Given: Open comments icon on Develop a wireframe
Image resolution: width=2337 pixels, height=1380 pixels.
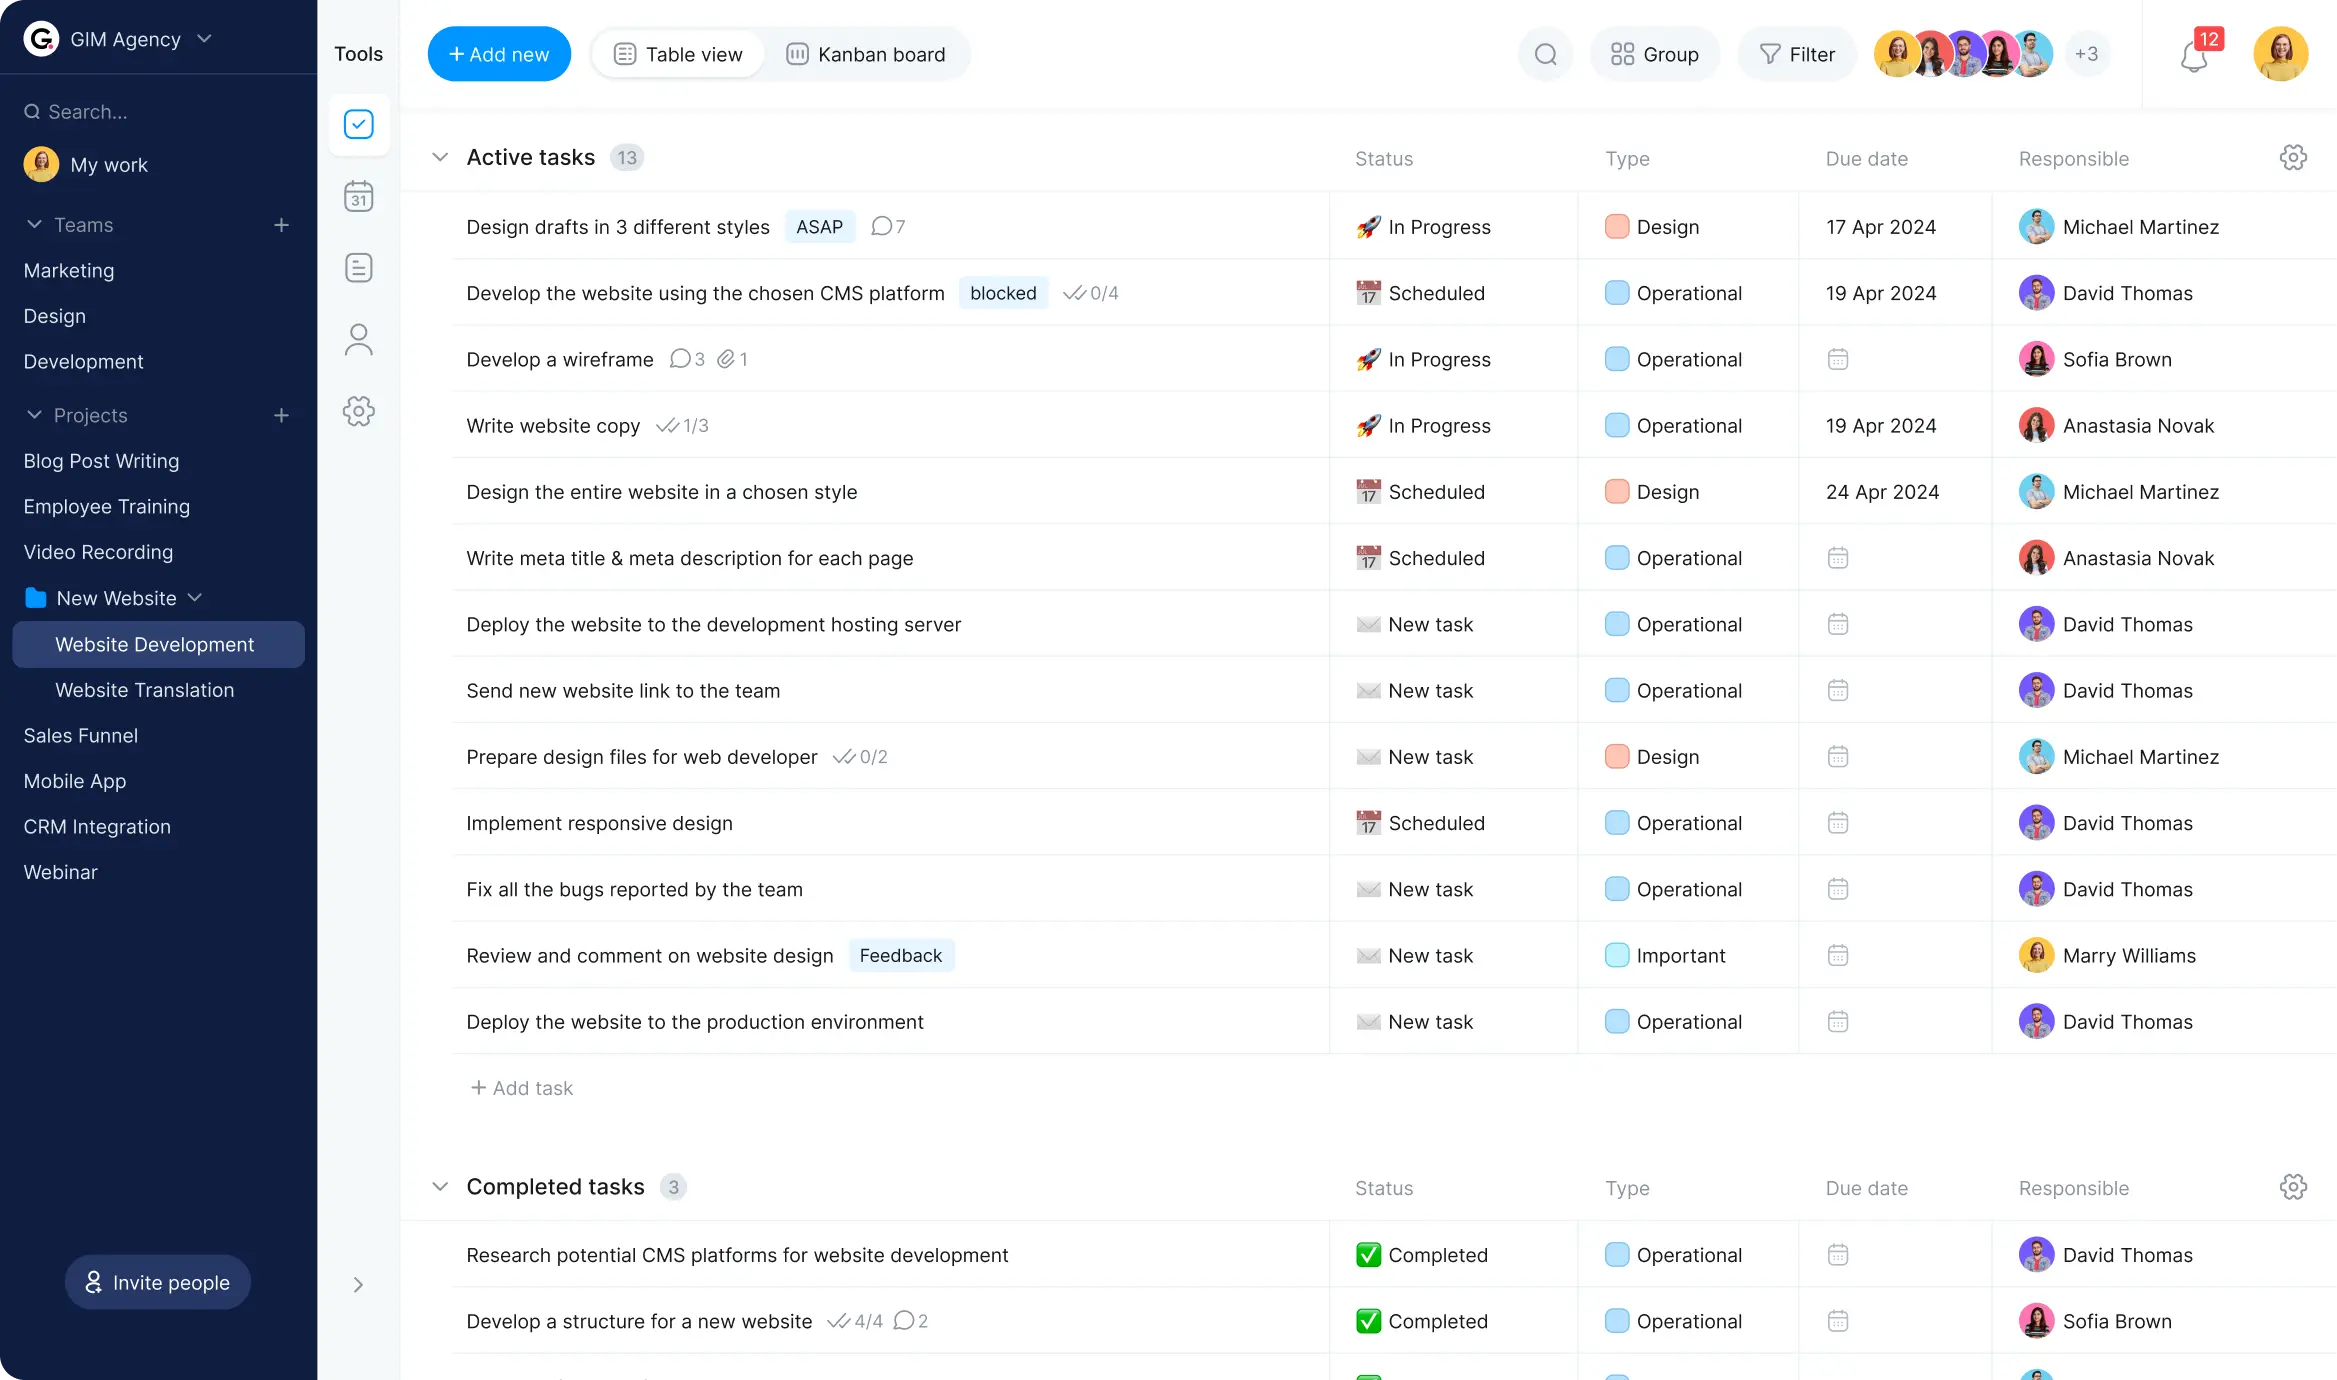Looking at the screenshot, I should click(x=687, y=359).
